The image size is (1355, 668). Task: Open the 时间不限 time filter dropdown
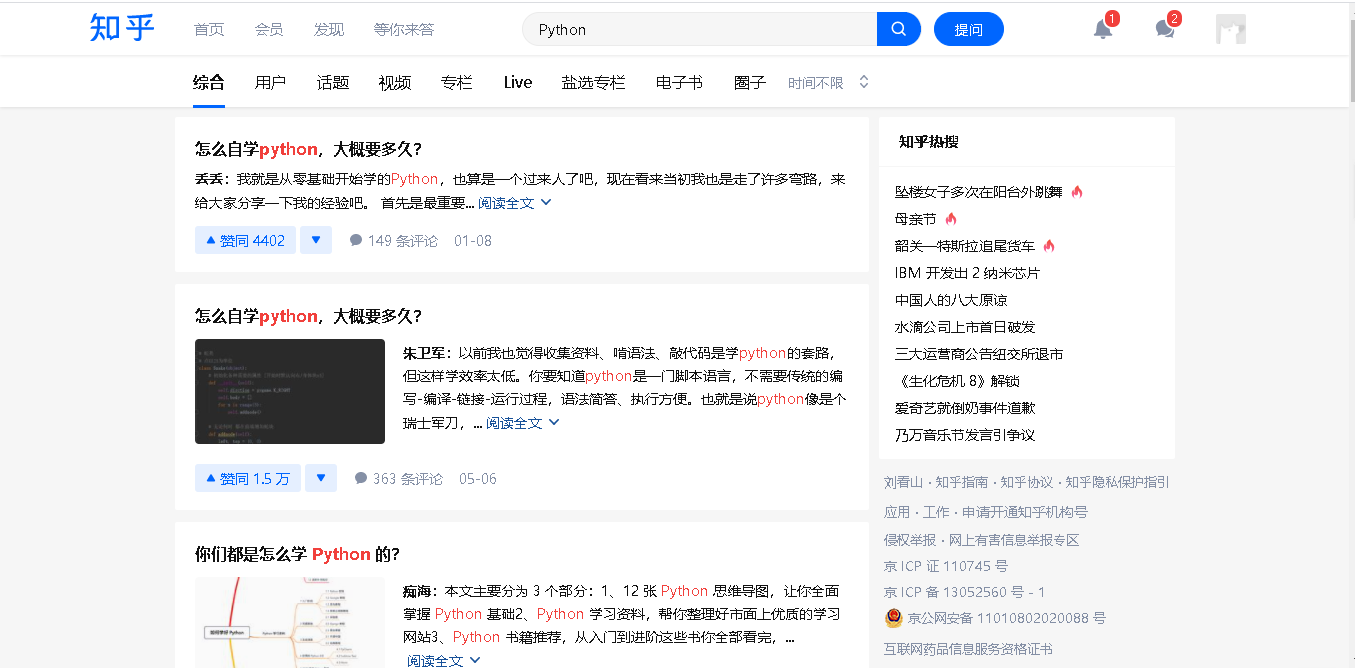coord(829,83)
